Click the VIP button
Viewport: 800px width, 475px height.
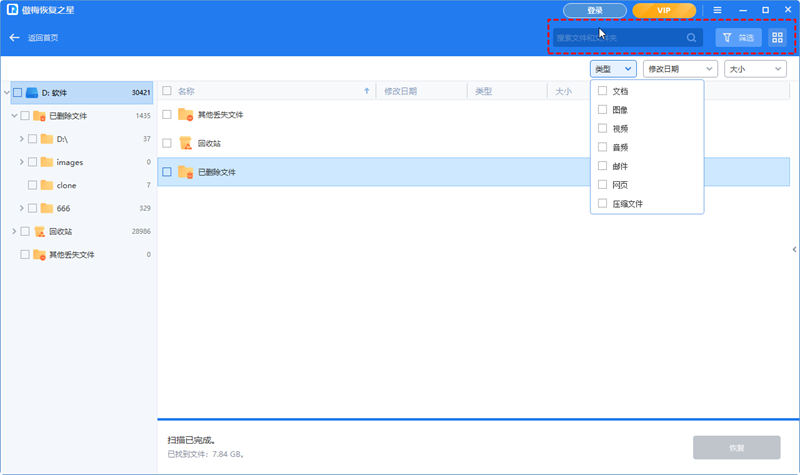pyautogui.click(x=664, y=10)
